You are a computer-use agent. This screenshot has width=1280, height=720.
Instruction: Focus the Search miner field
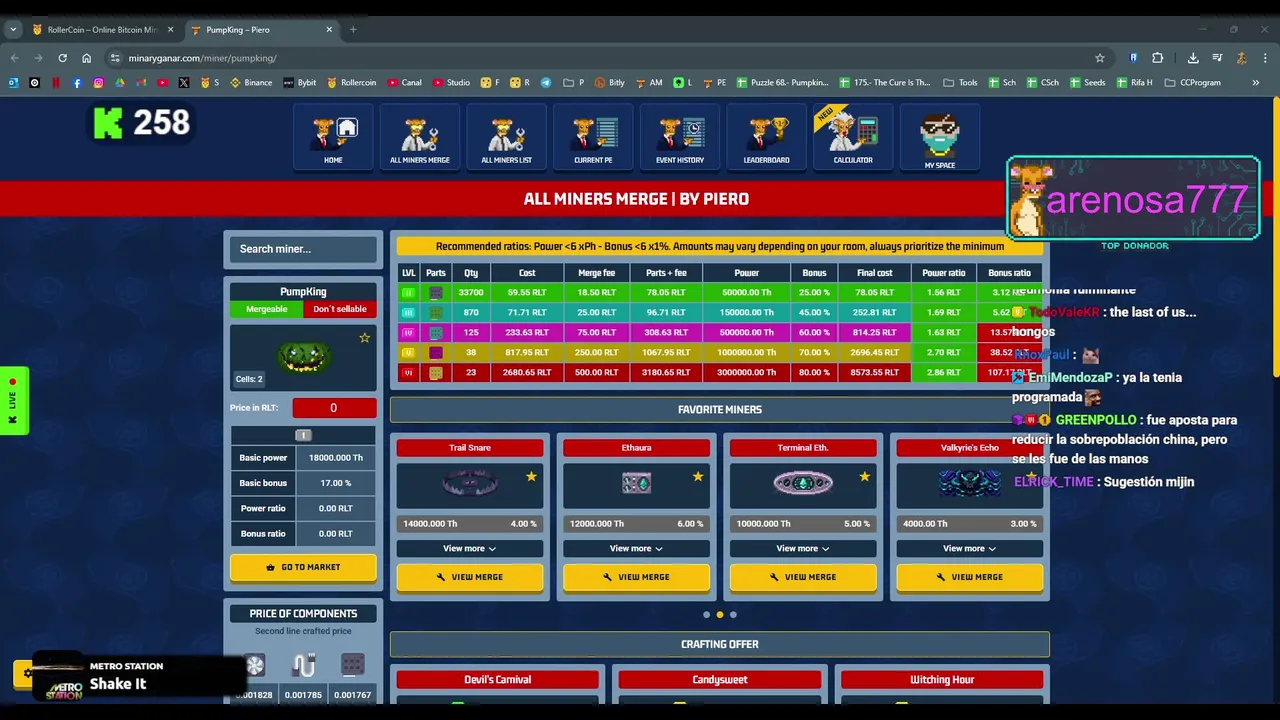pyautogui.click(x=303, y=249)
